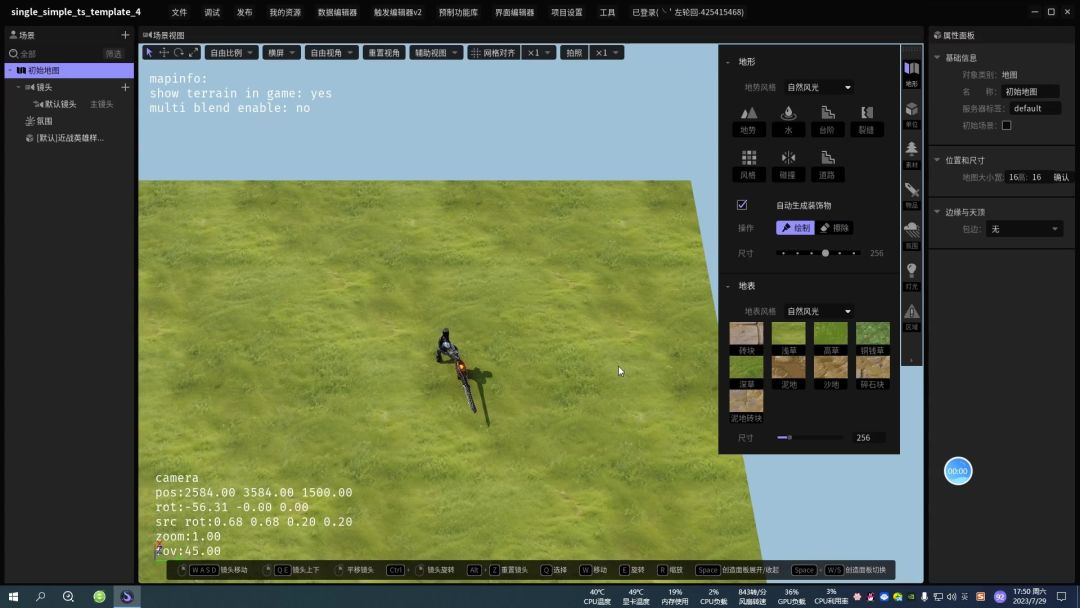
Task: Choose the 道路 (road) terrain tool
Action: coord(827,163)
